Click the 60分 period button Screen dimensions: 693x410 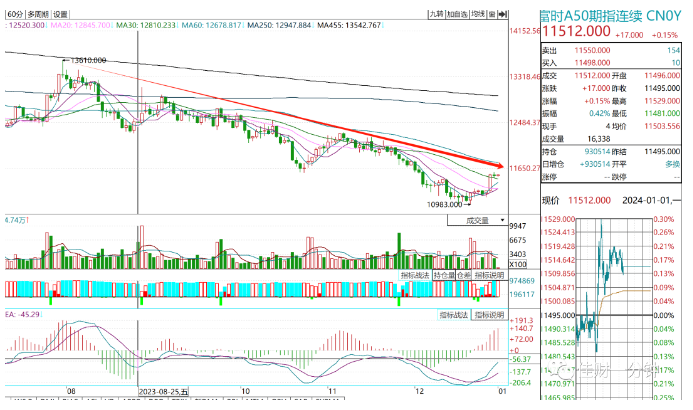click(15, 15)
